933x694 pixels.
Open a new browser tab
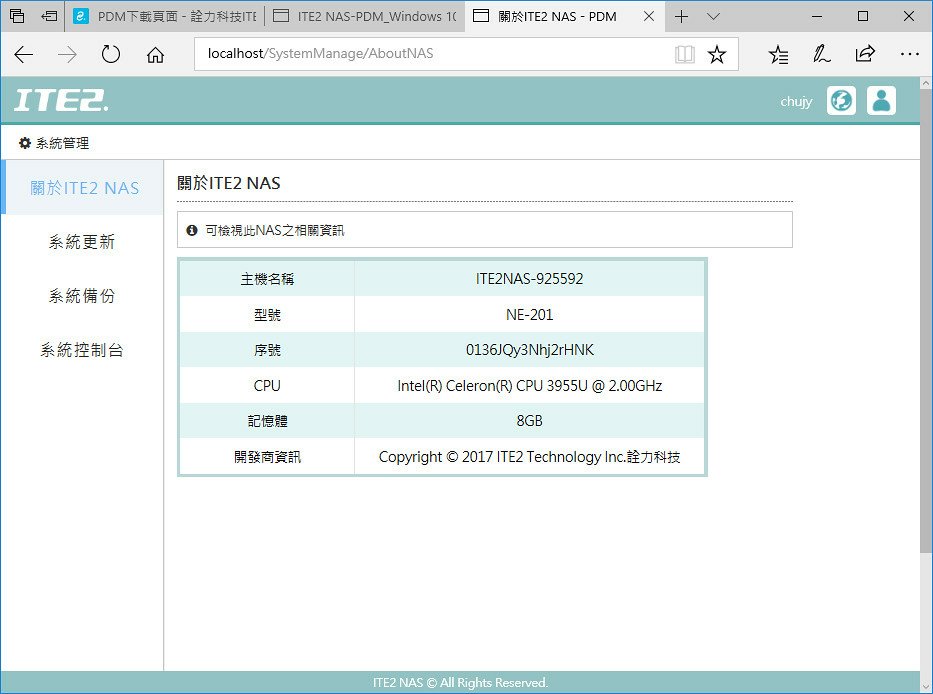pos(681,16)
